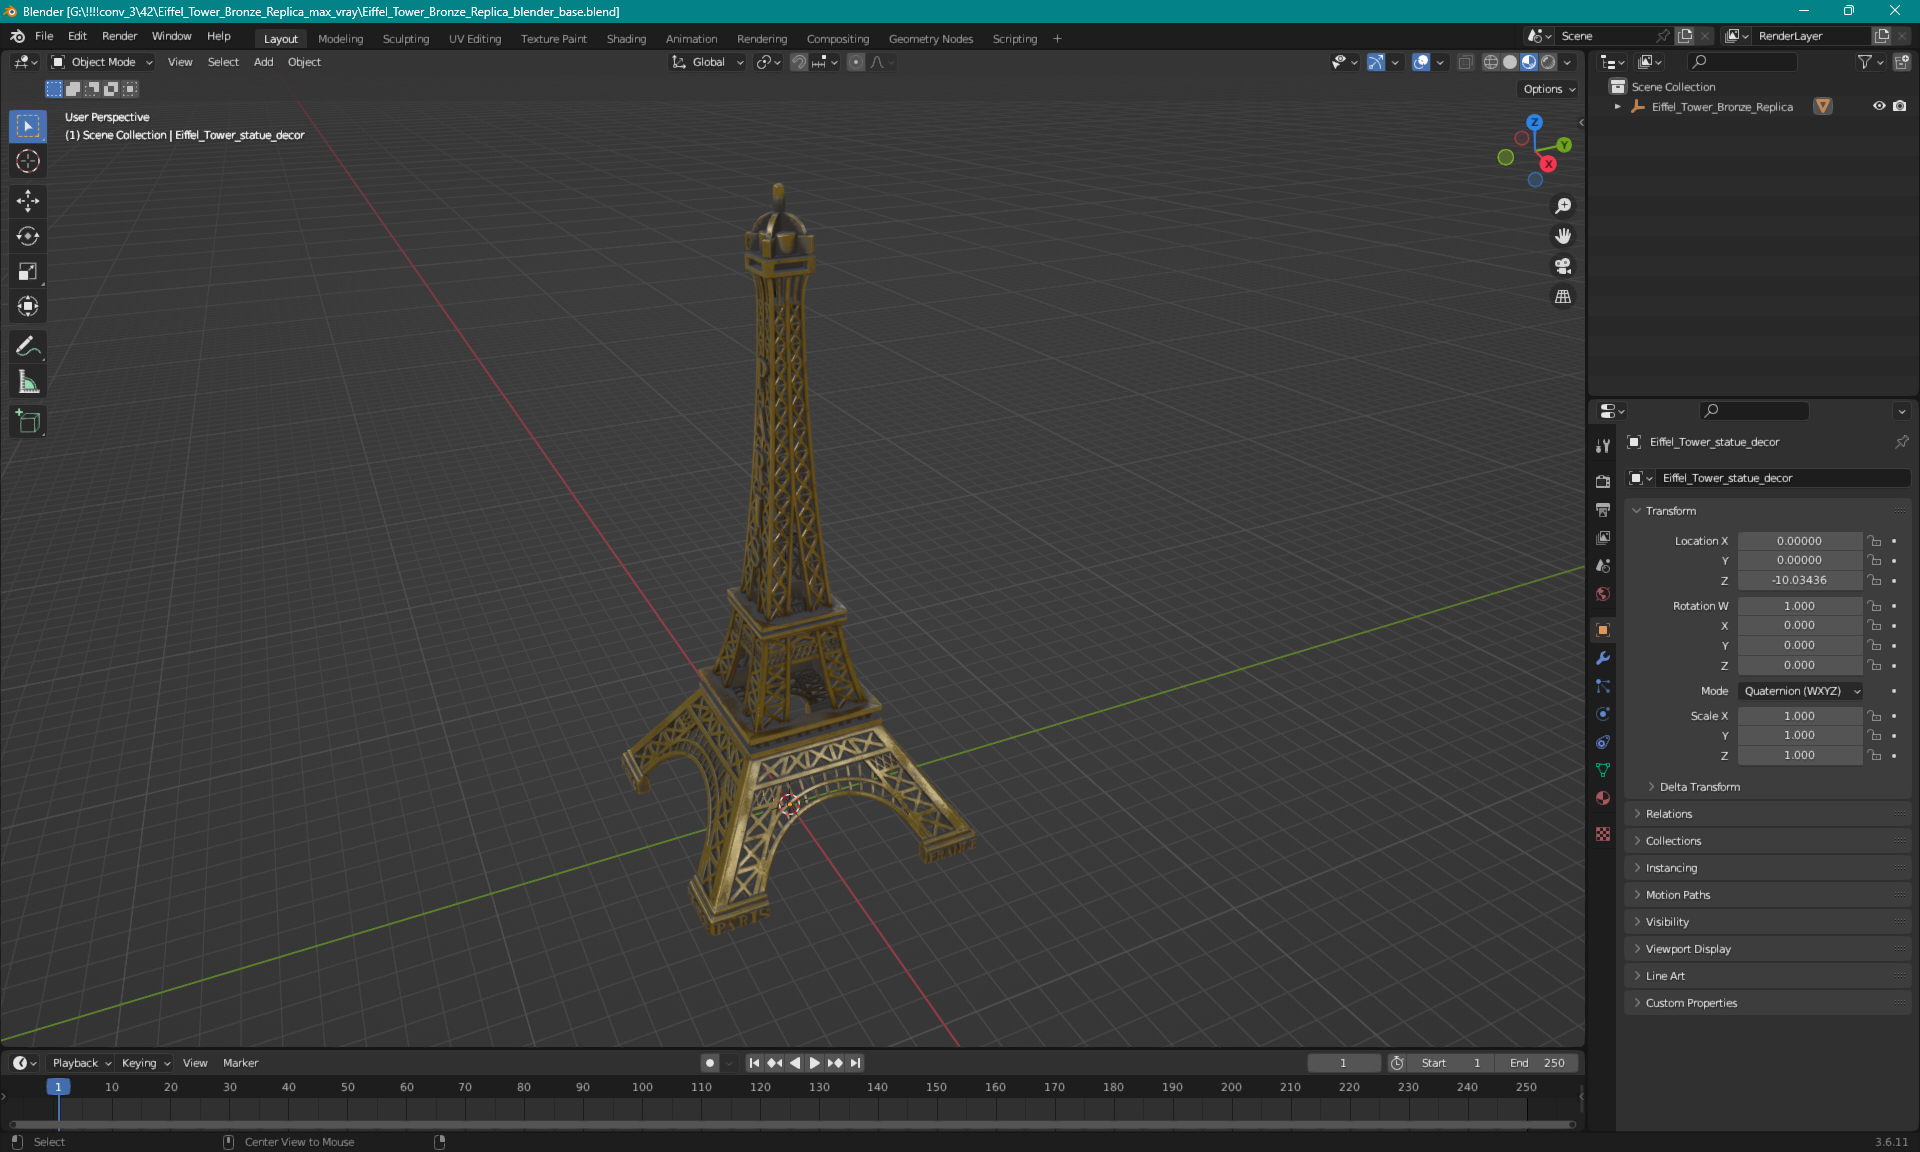Click the Marker menu in timeline
The height and width of the screenshot is (1152, 1920).
click(240, 1063)
